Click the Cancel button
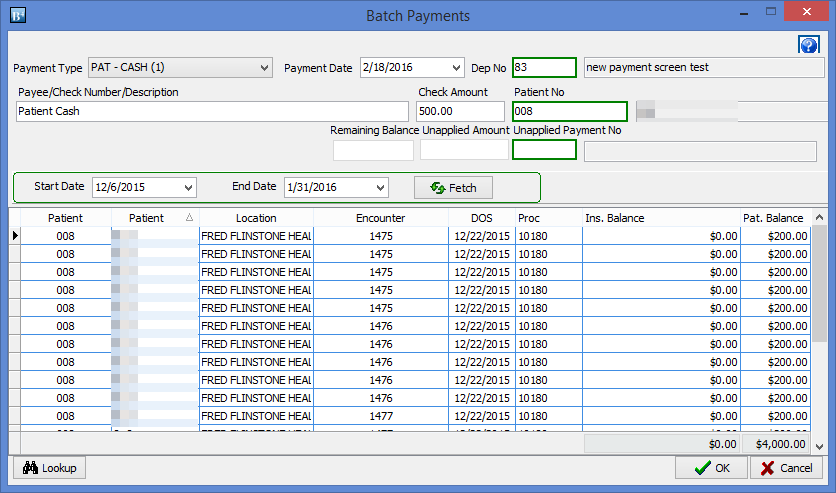 click(786, 468)
